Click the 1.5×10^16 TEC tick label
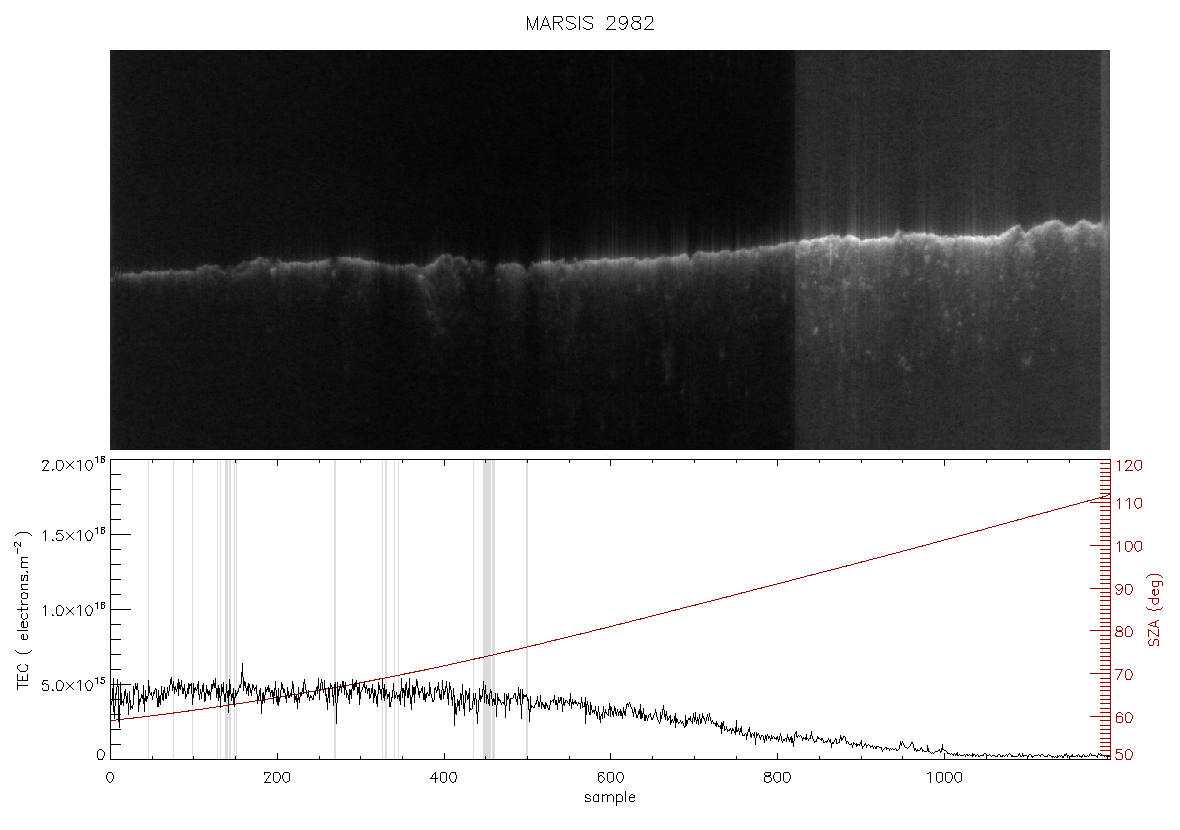Screen dimensions: 1180x830 coord(73,535)
